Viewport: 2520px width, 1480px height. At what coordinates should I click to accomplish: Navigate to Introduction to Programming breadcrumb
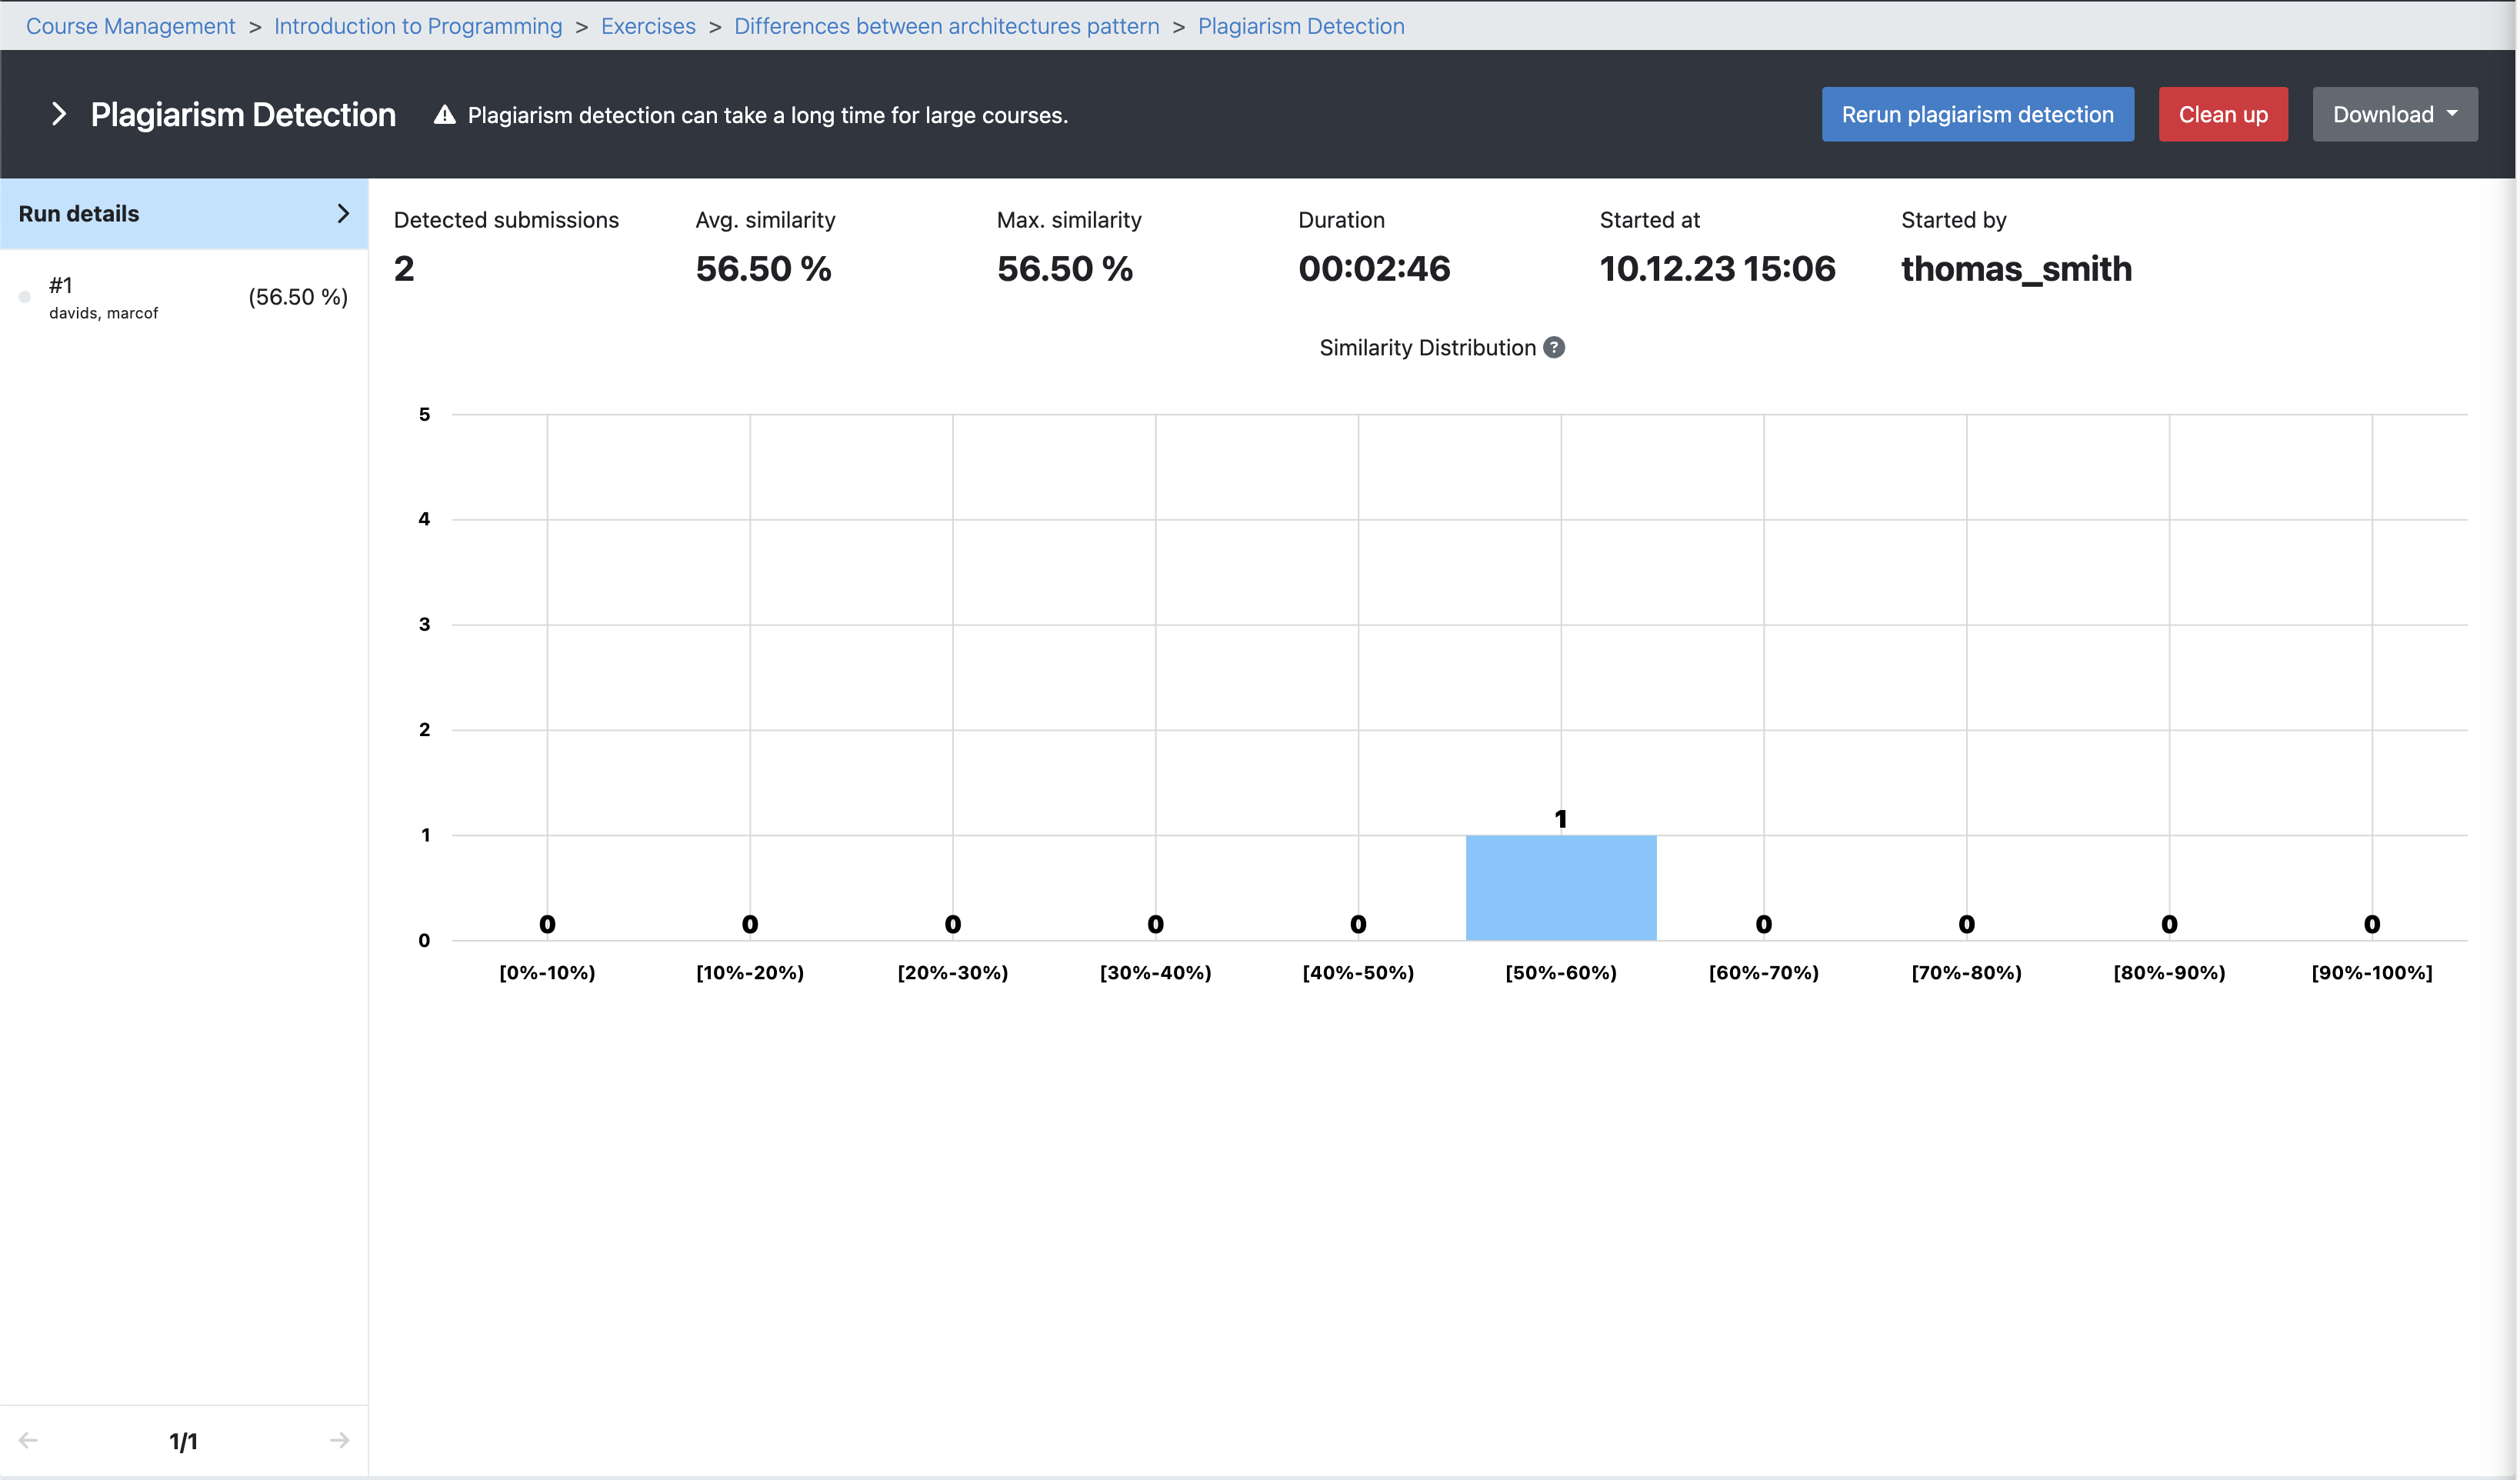(x=418, y=26)
